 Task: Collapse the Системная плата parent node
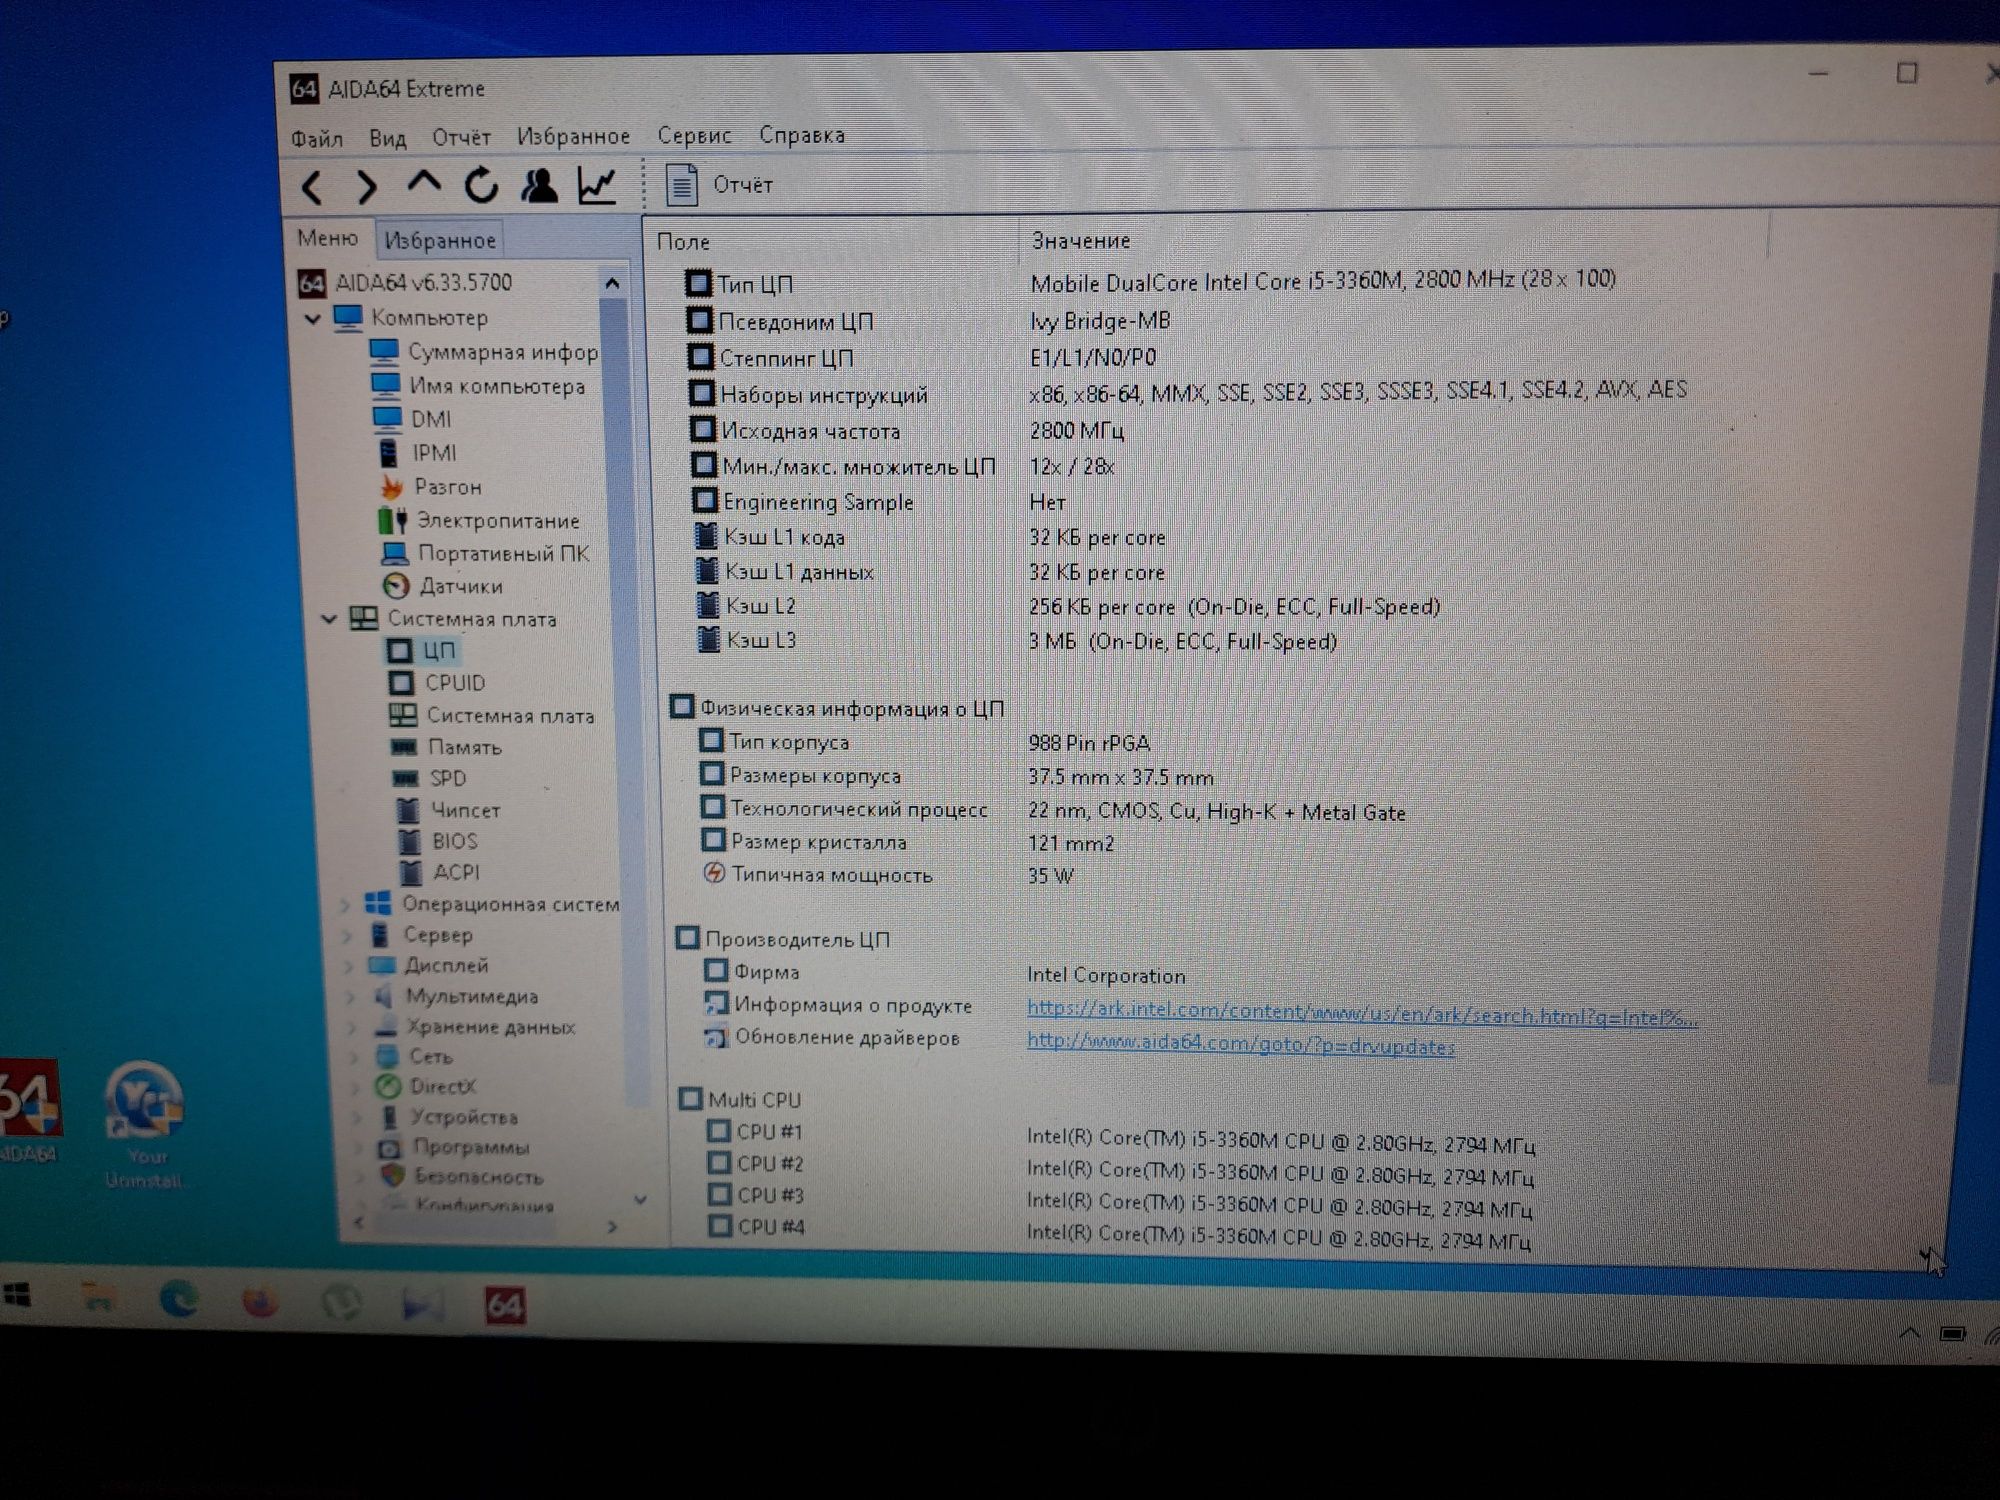pos(328,620)
